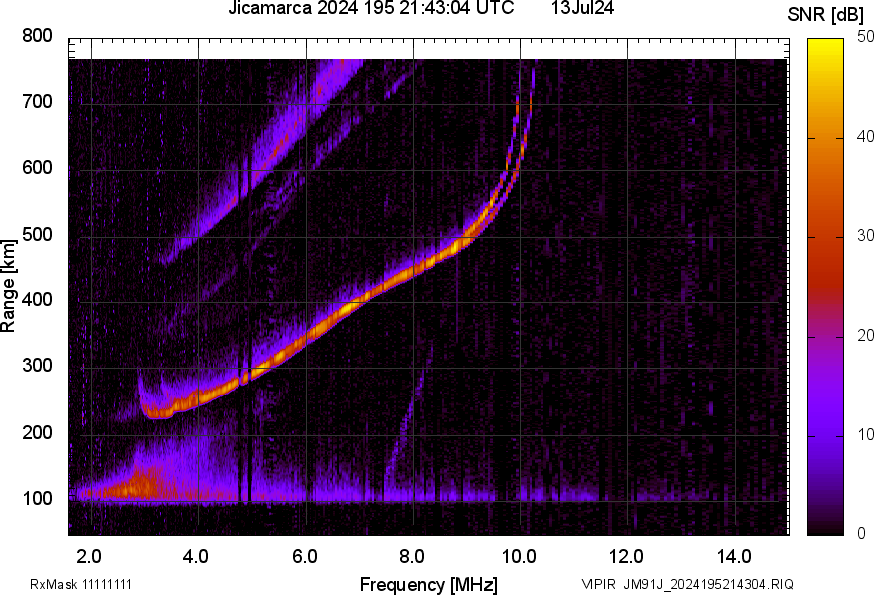Click frequency axis tick 12.0
Viewport: 874px width, 595px height.
pos(627,557)
